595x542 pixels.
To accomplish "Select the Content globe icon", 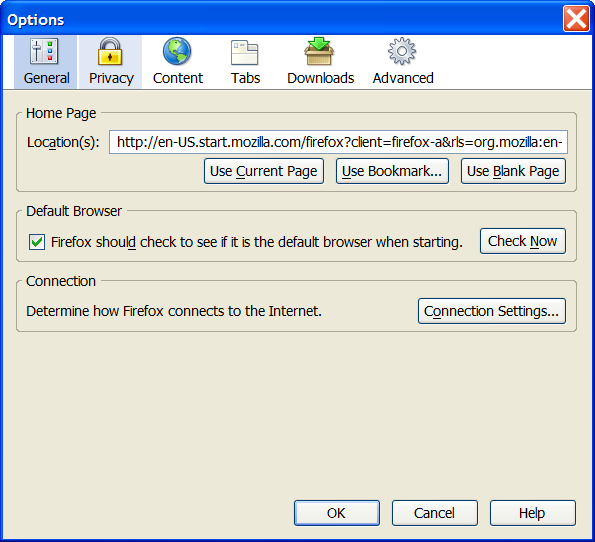I will click(x=177, y=51).
